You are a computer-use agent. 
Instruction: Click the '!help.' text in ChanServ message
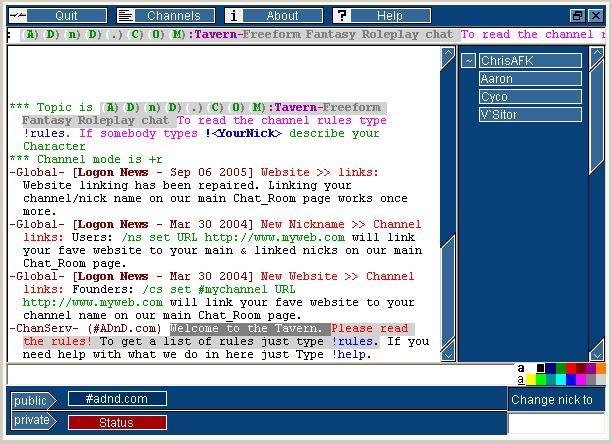[351, 354]
